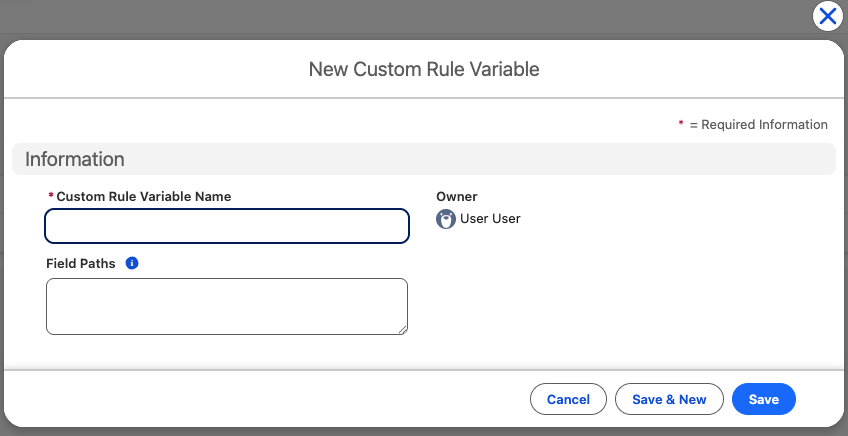Click the New Custom Rule Variable title
The image size is (848, 436).
[424, 69]
